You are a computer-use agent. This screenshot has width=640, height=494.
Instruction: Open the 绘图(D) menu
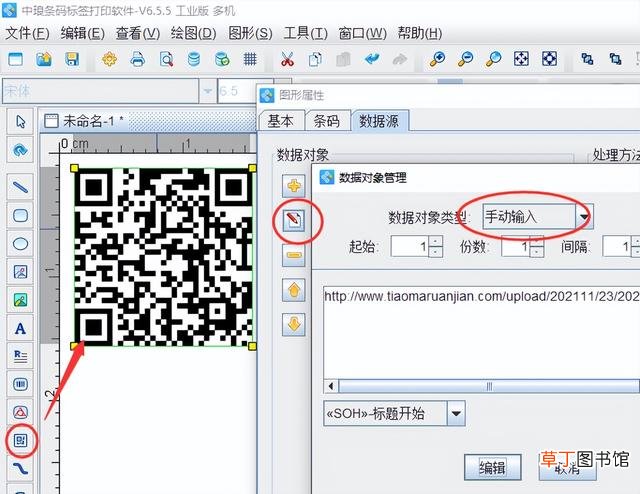193,33
